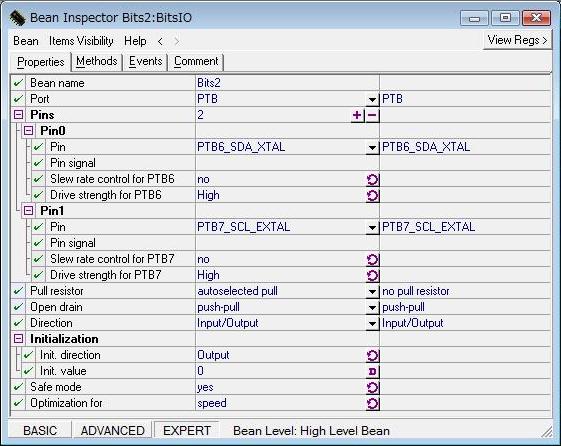The width and height of the screenshot is (561, 446).
Task: Cycle the Optimization for setting icon
Action: click(372, 403)
